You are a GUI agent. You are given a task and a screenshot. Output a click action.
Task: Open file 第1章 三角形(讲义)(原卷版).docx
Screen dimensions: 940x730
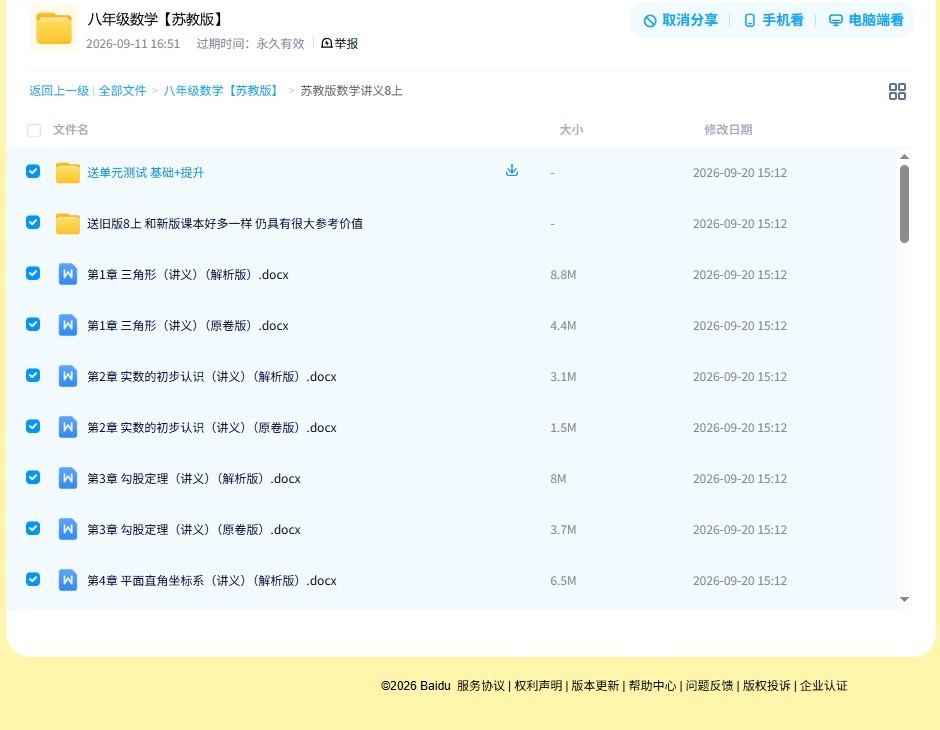[188, 325]
